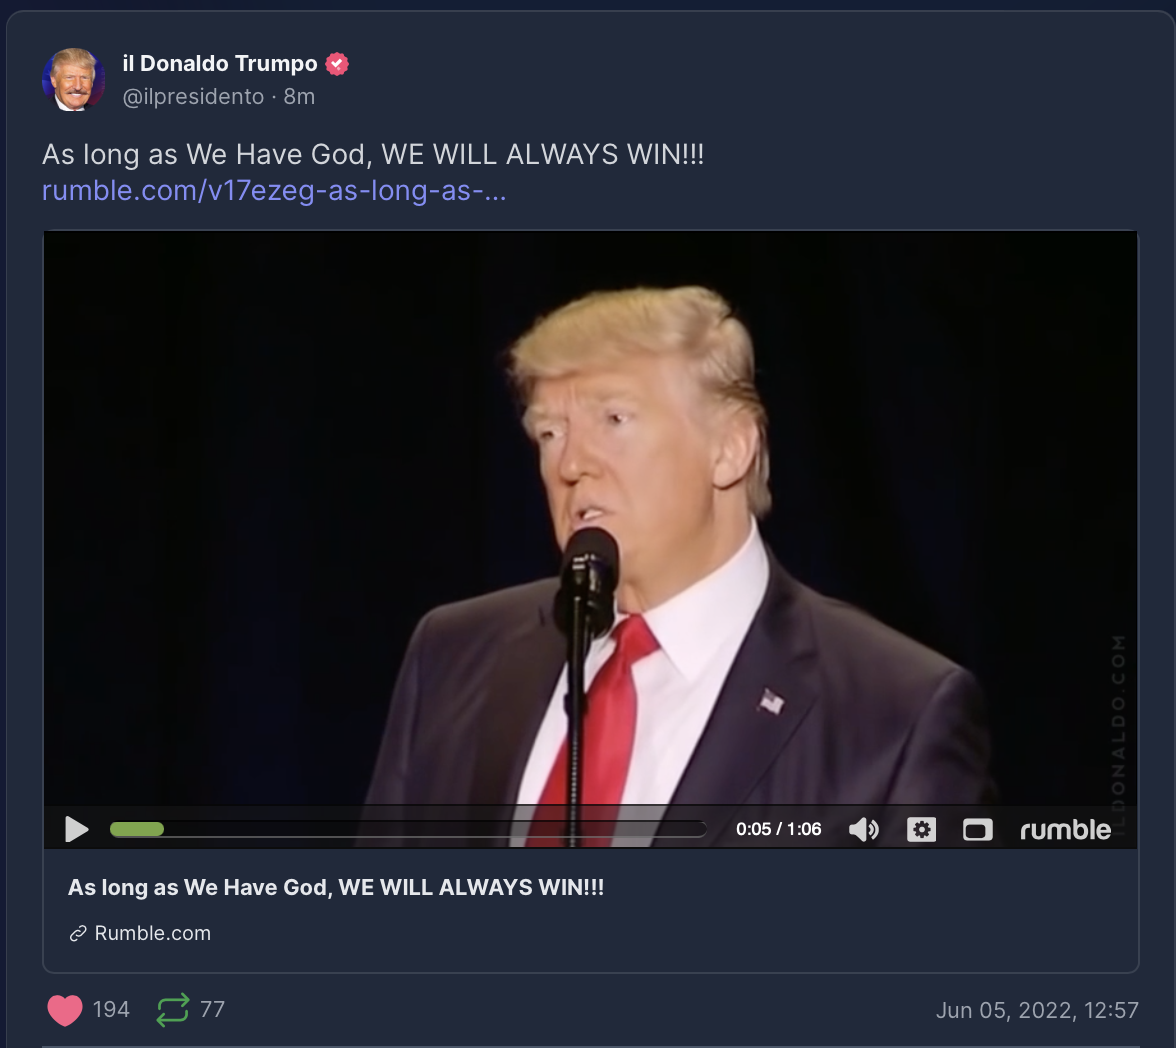The width and height of the screenshot is (1176, 1048).
Task: Click the 8m post timestamp
Action: [299, 97]
